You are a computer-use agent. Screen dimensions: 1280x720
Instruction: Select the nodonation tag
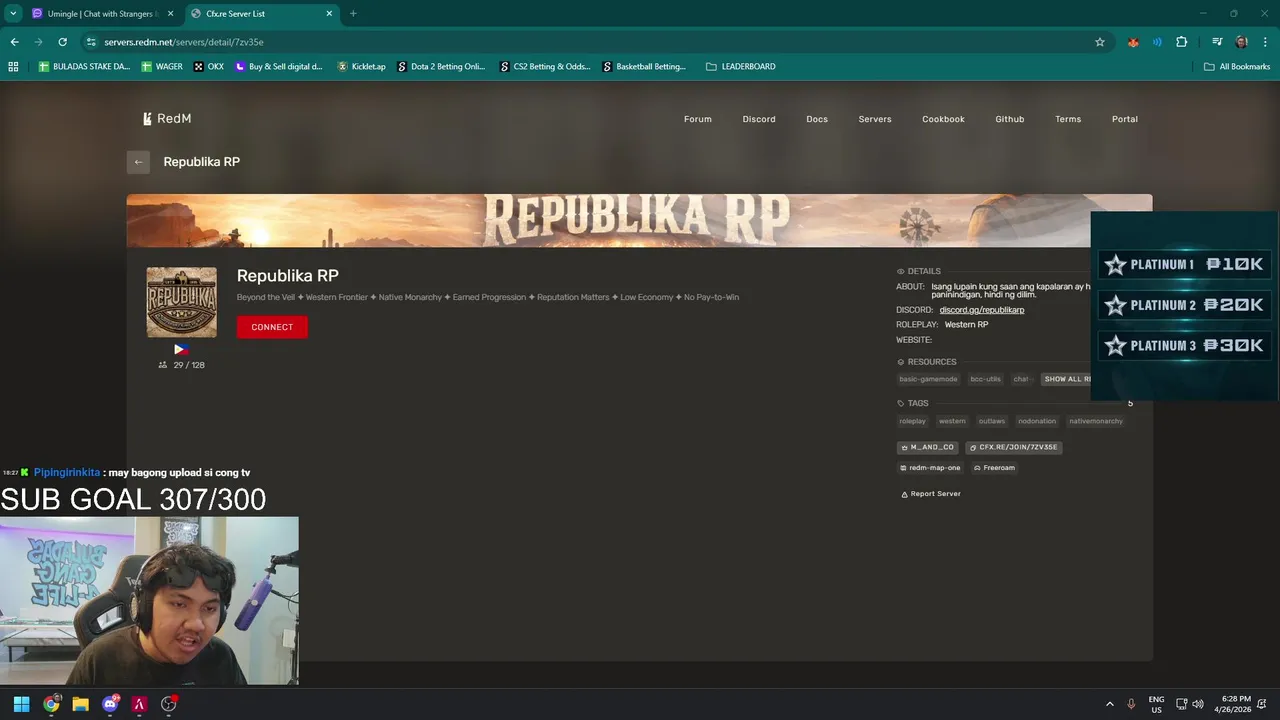(1037, 421)
